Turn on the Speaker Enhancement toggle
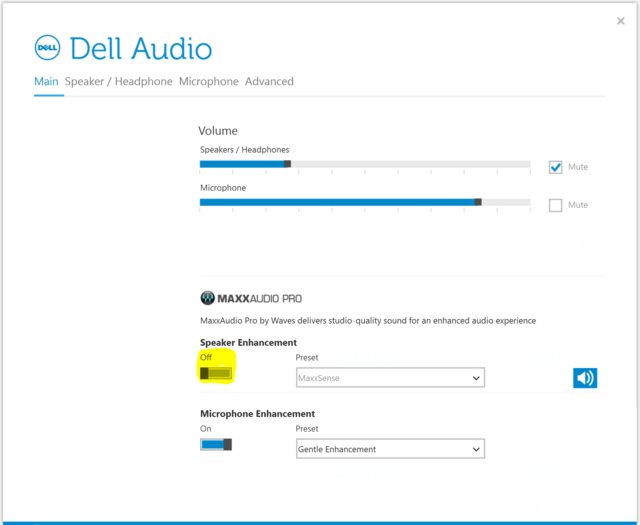Screen dimensions: 640x525 click(x=216, y=373)
